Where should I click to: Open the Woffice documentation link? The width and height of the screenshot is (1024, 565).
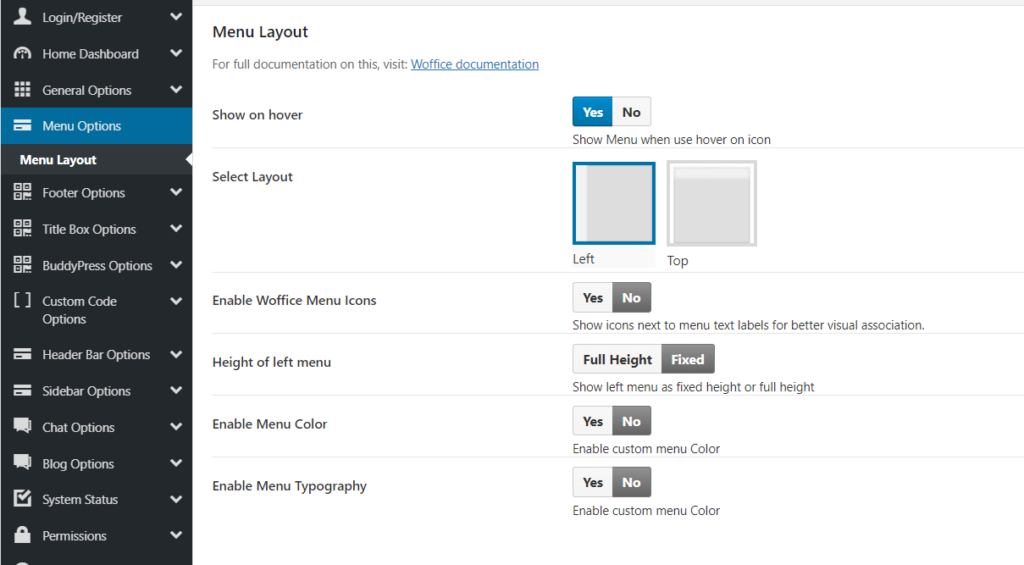(x=474, y=64)
